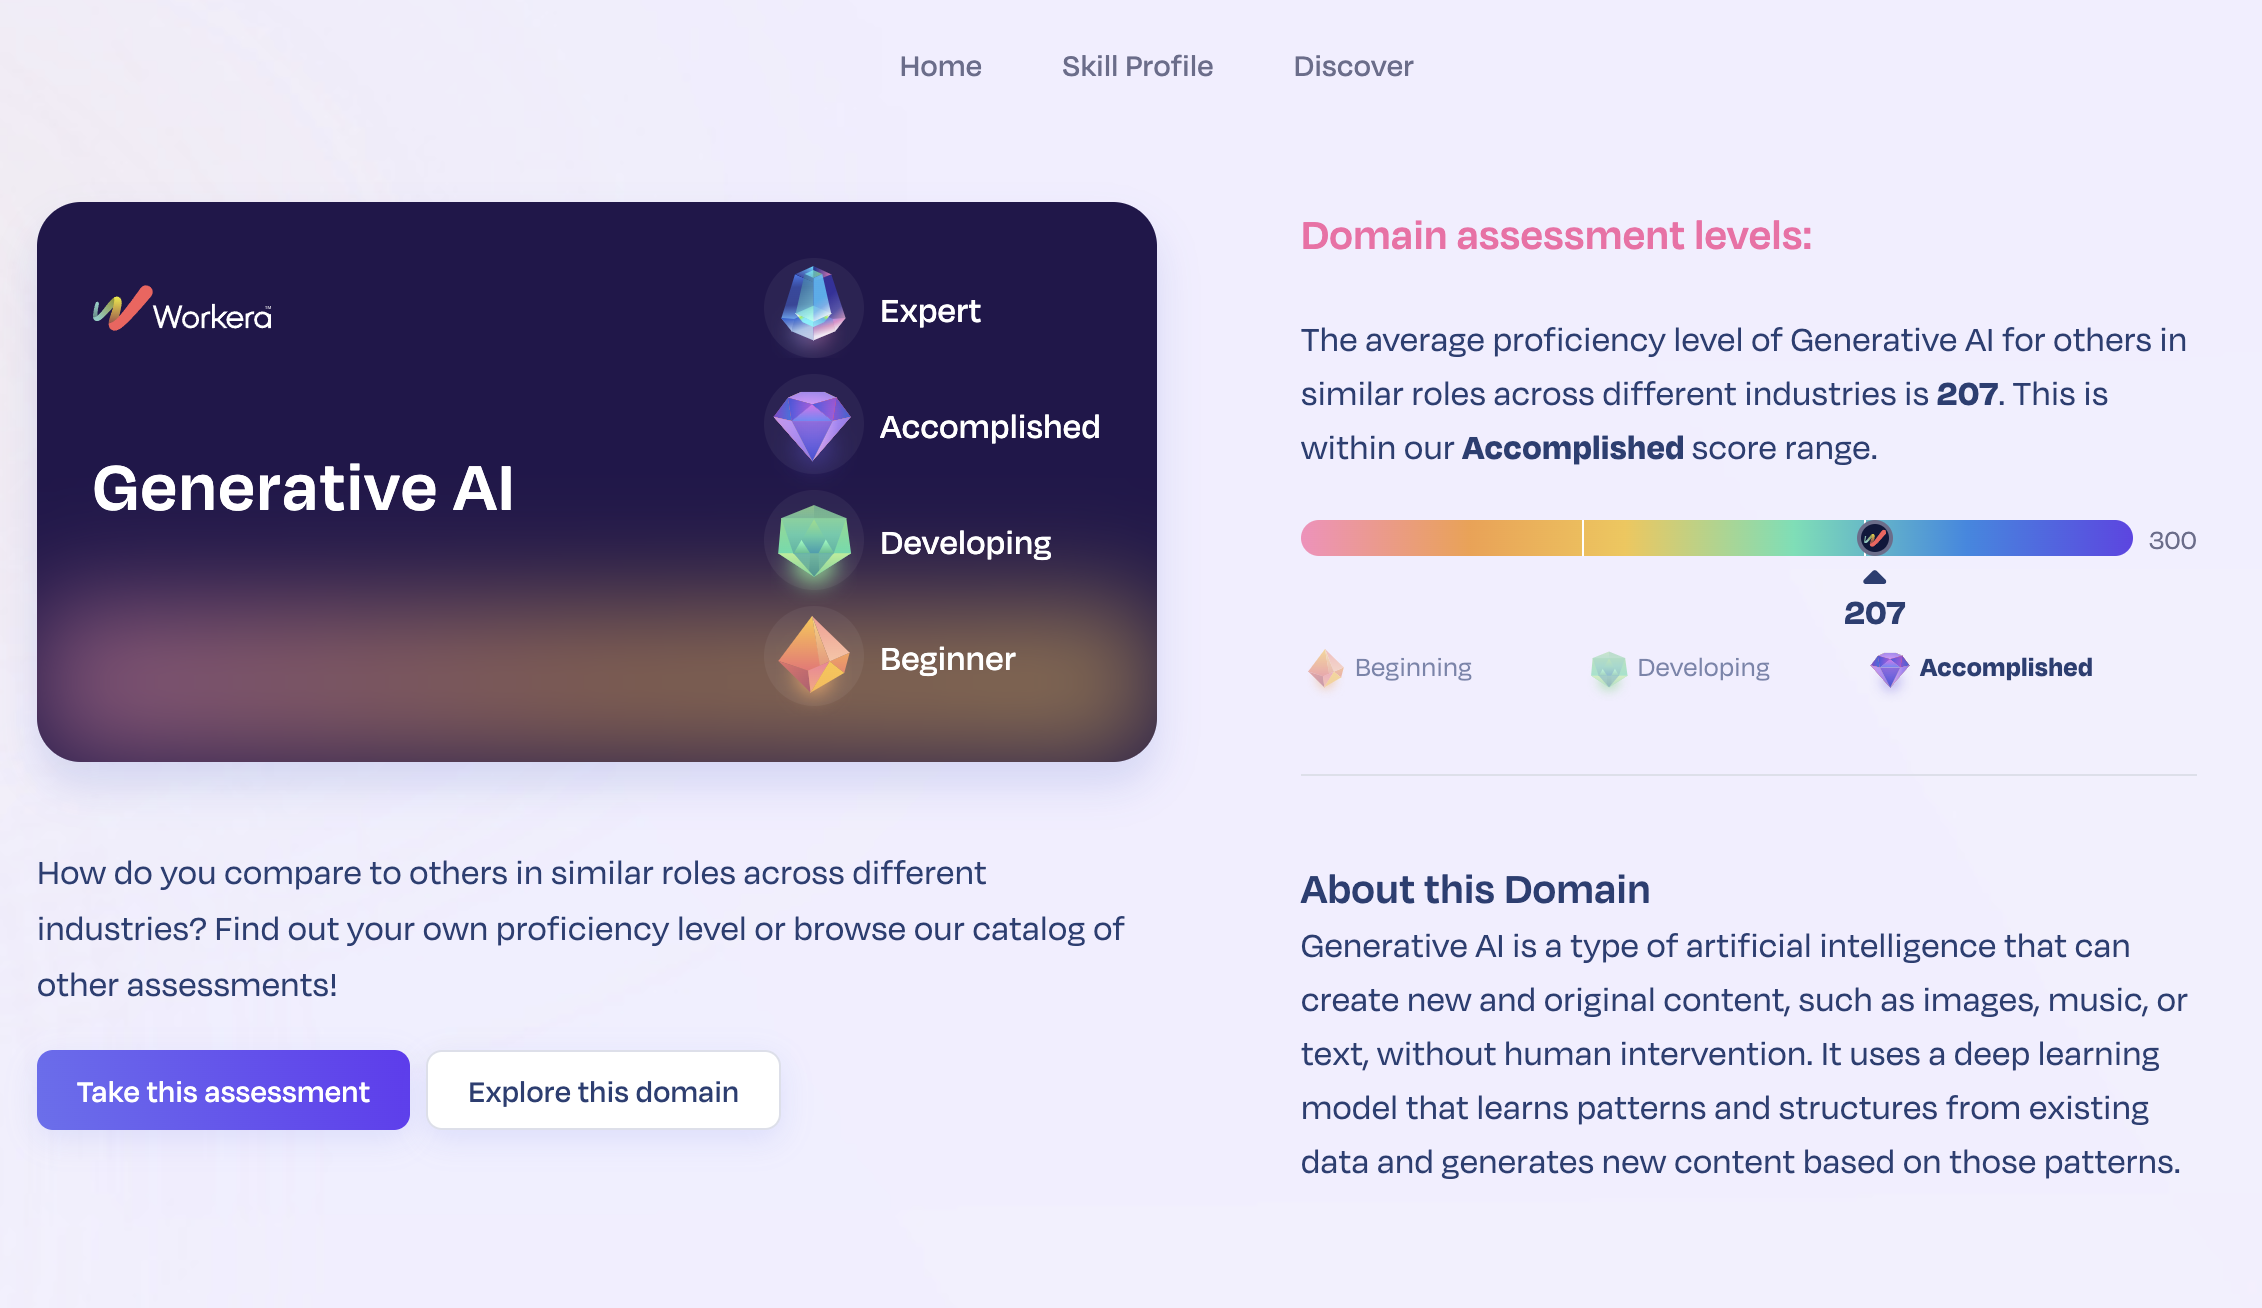Click the Home navigation tab
Viewport: 2262px width, 1308px height.
click(x=940, y=65)
